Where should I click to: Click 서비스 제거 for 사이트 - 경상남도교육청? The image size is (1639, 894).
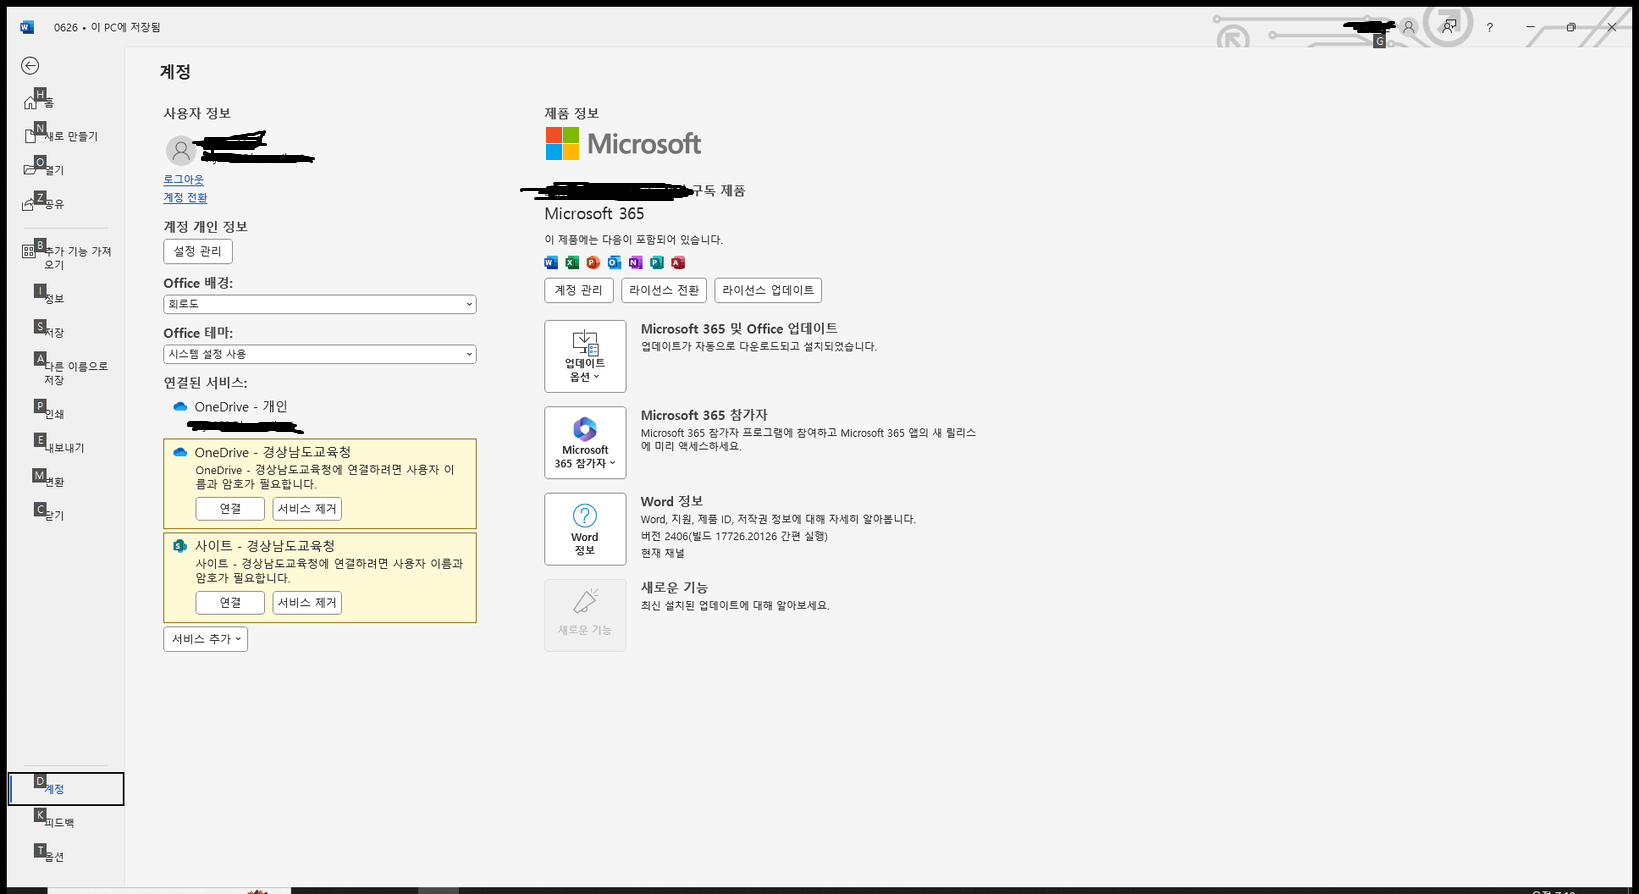[x=307, y=603]
